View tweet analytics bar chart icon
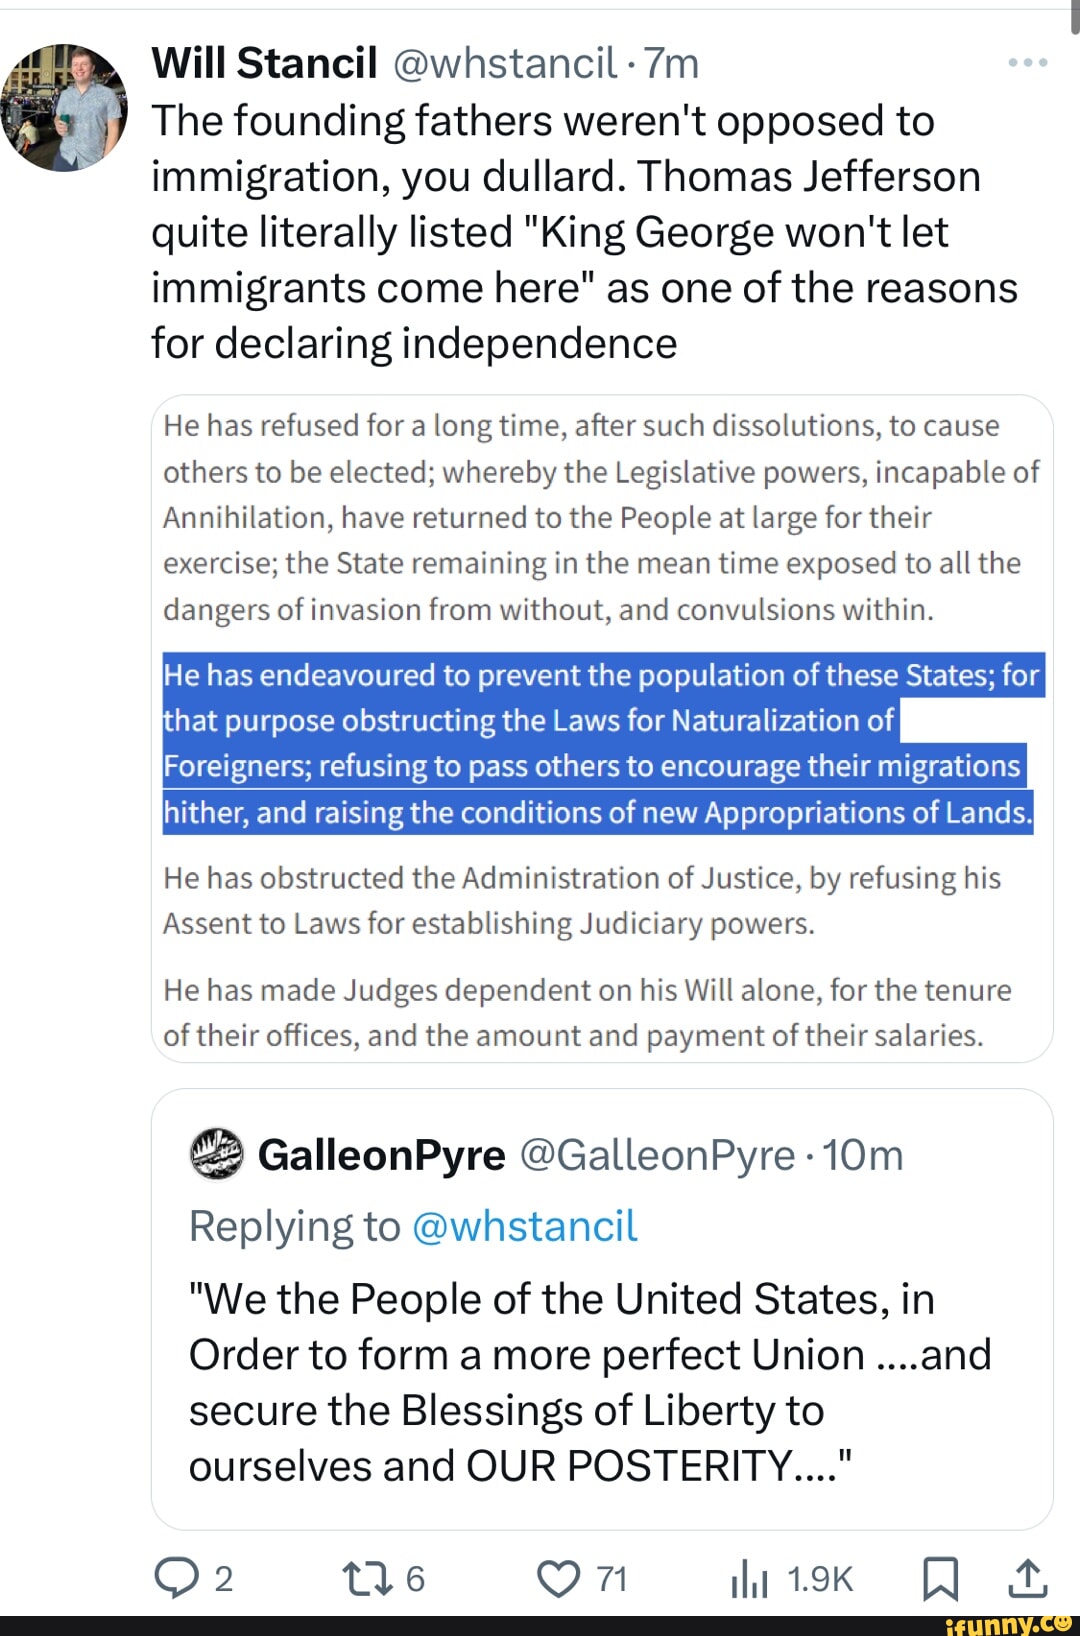1080x1636 pixels. [749, 1579]
